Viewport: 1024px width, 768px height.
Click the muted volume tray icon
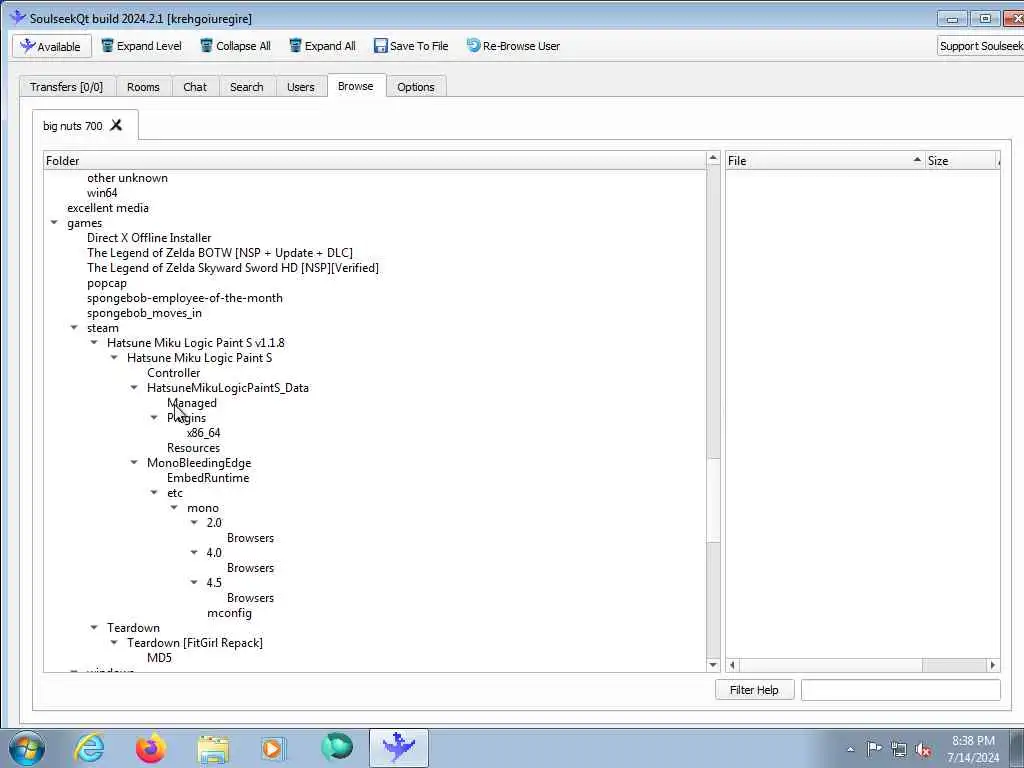click(x=923, y=749)
